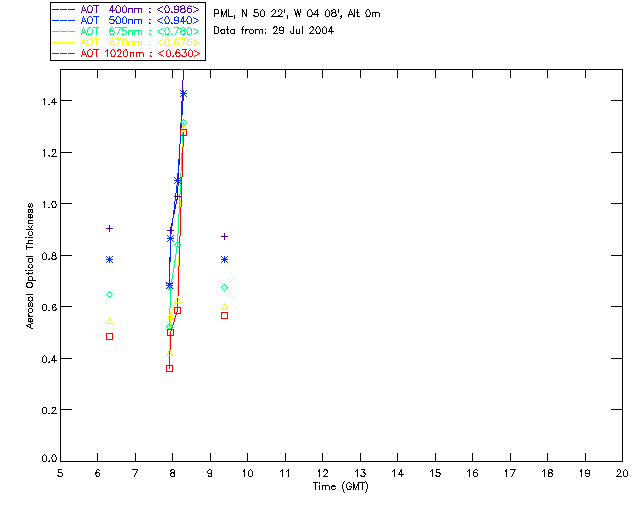This screenshot has width=640, height=512.
Task: Select the isolated red square marker after 9 GMT
Action: pos(224,316)
